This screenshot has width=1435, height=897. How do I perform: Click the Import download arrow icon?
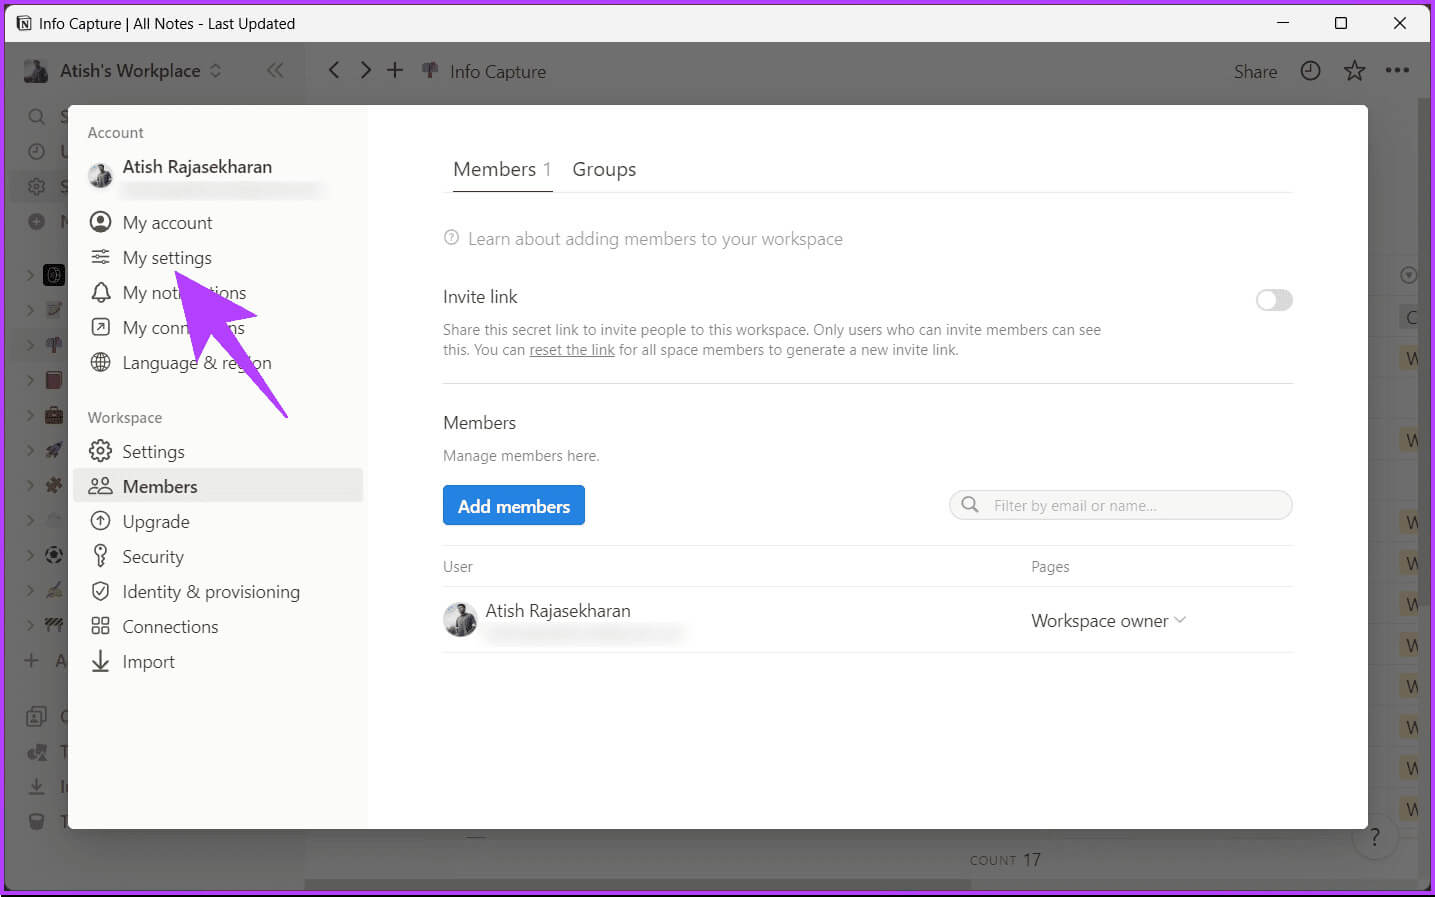[100, 661]
